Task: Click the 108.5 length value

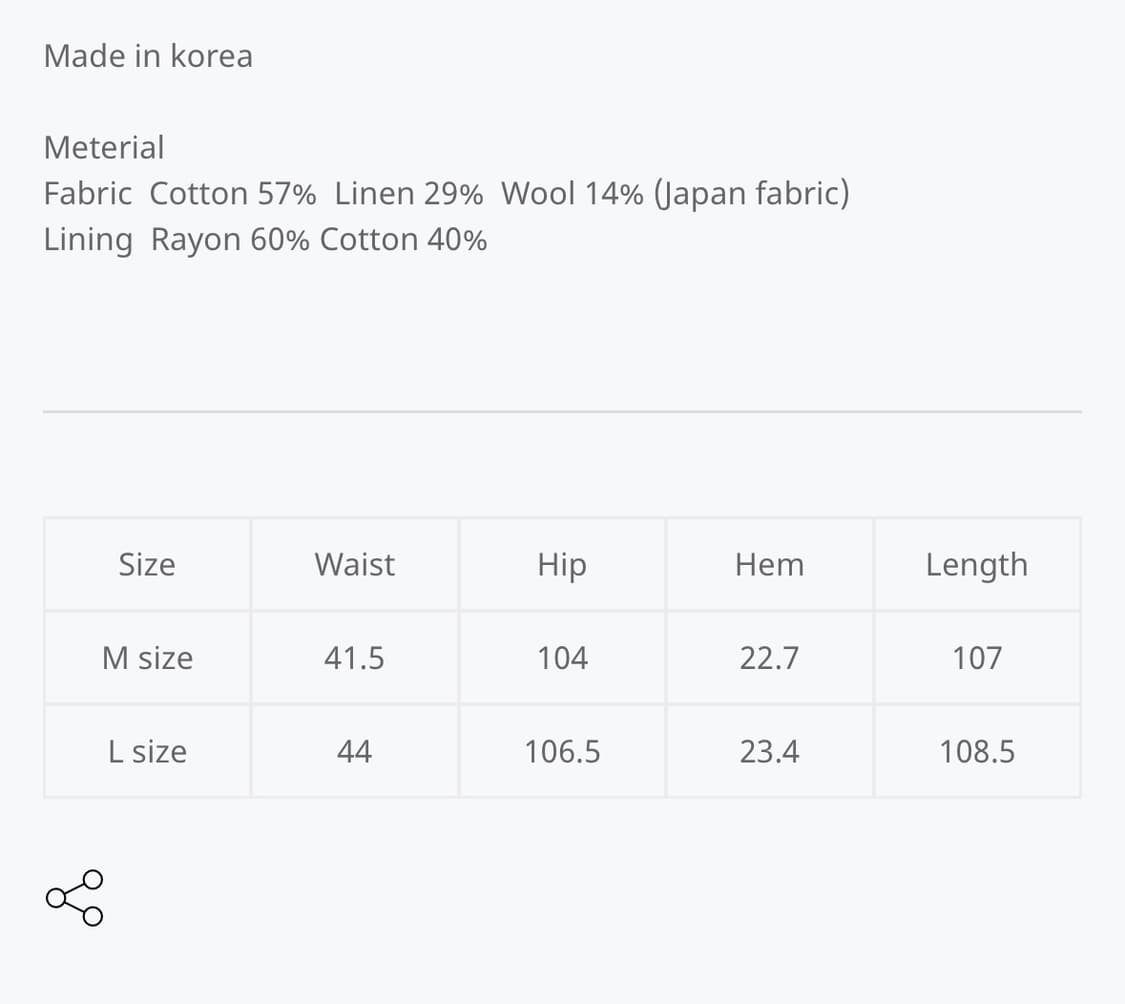Action: click(x=976, y=751)
